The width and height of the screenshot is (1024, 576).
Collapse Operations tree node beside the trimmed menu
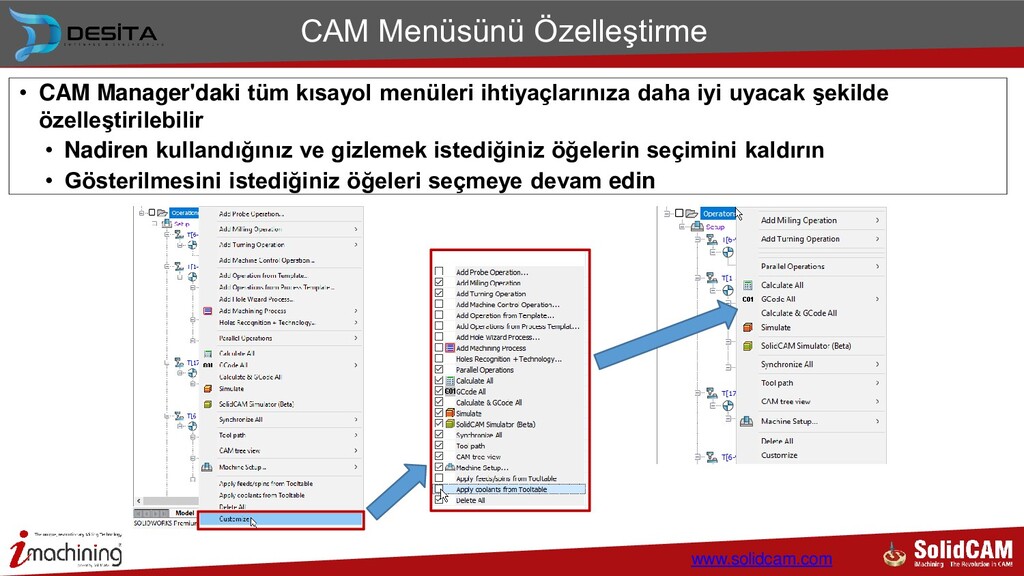point(667,213)
